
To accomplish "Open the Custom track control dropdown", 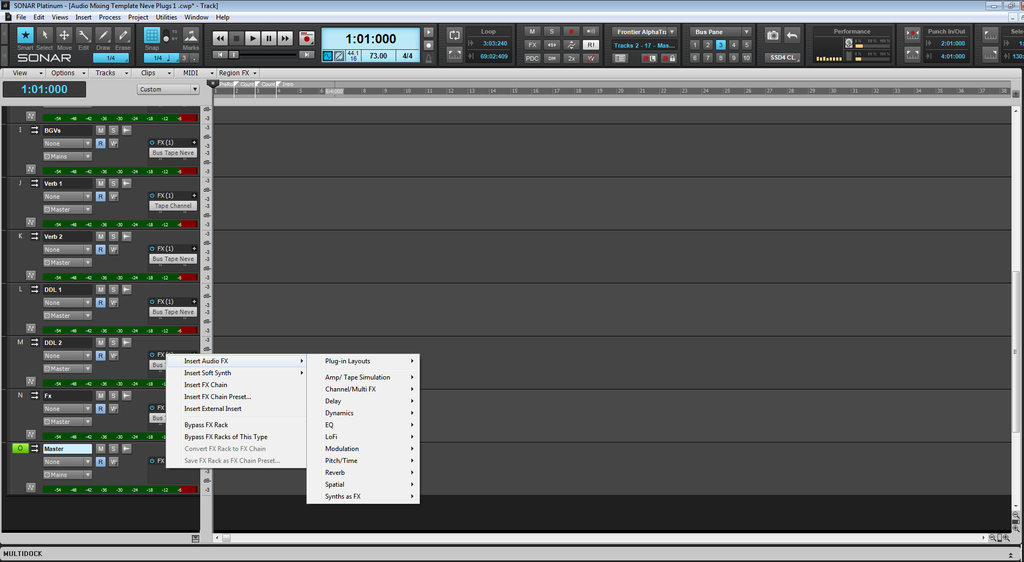I will click(168, 89).
